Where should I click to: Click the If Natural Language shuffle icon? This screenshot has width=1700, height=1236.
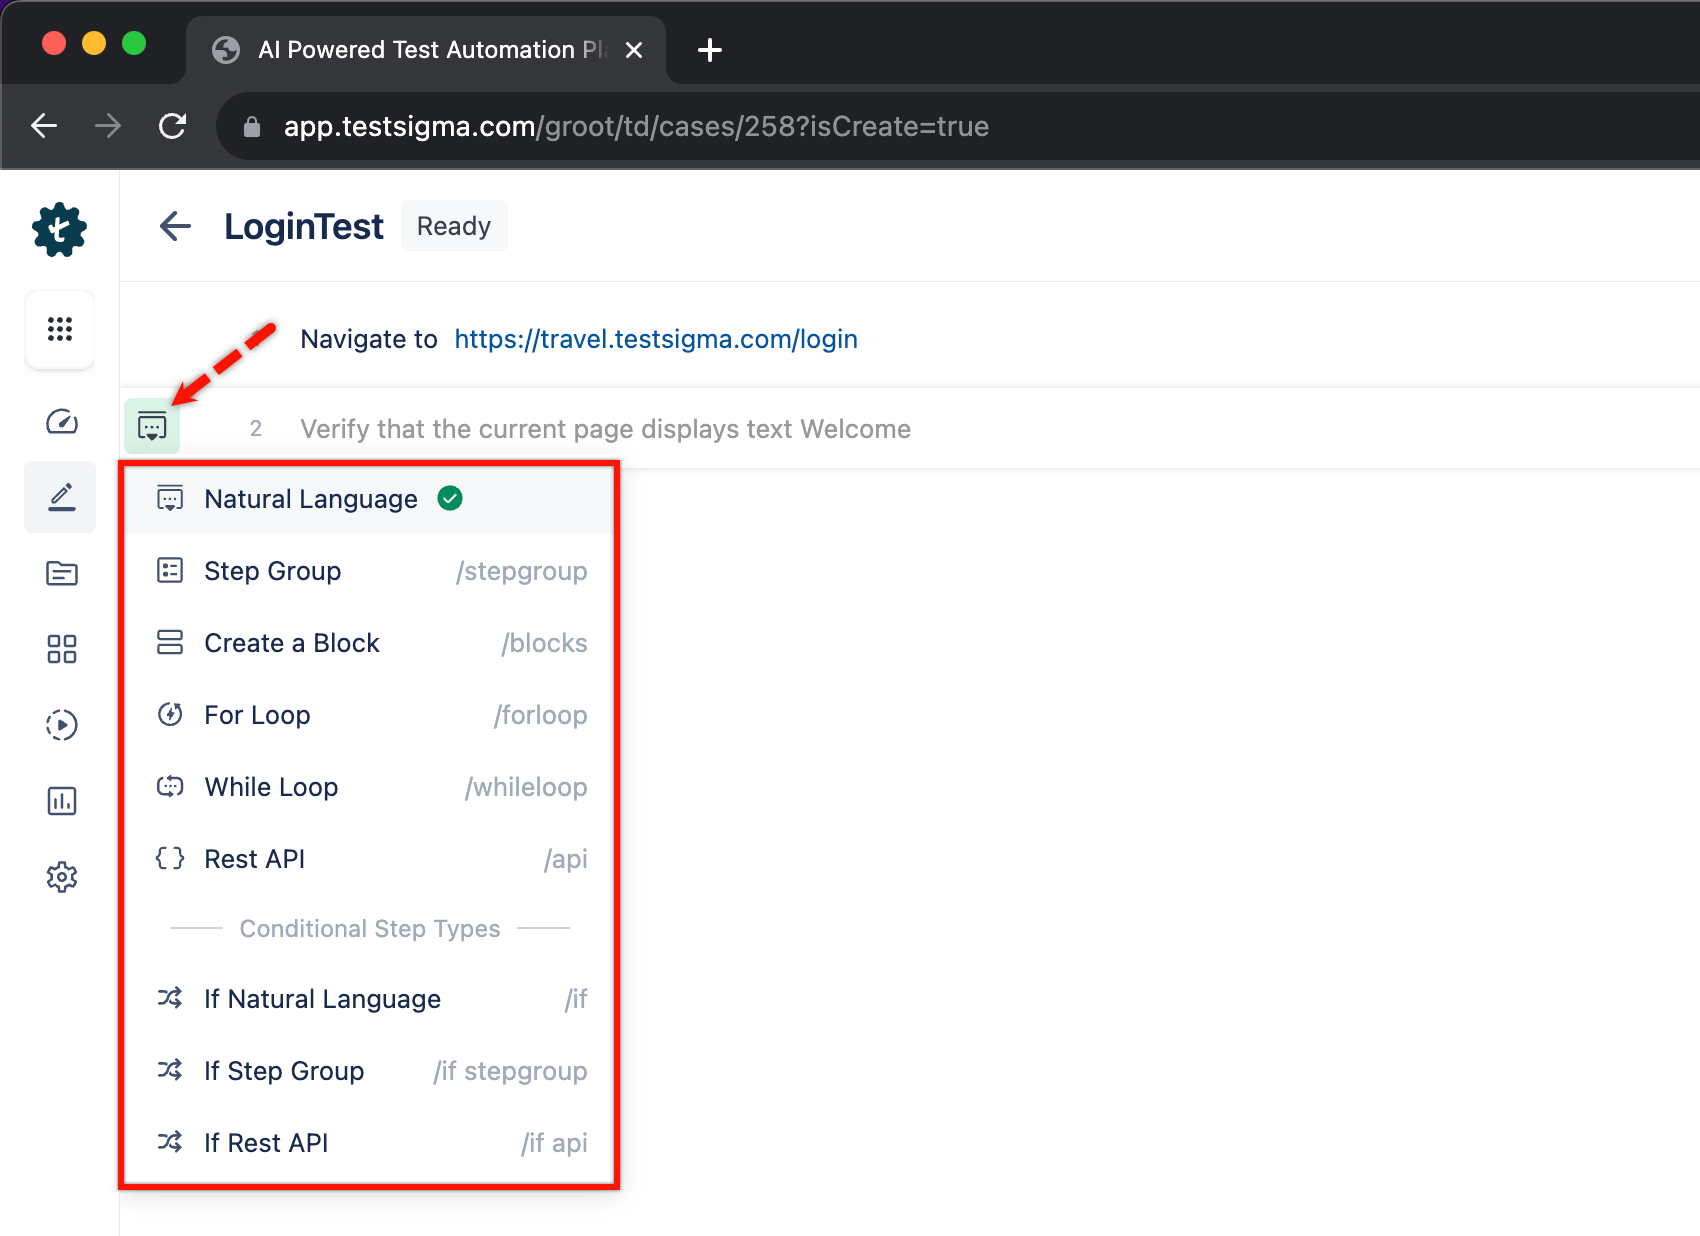[x=170, y=998]
